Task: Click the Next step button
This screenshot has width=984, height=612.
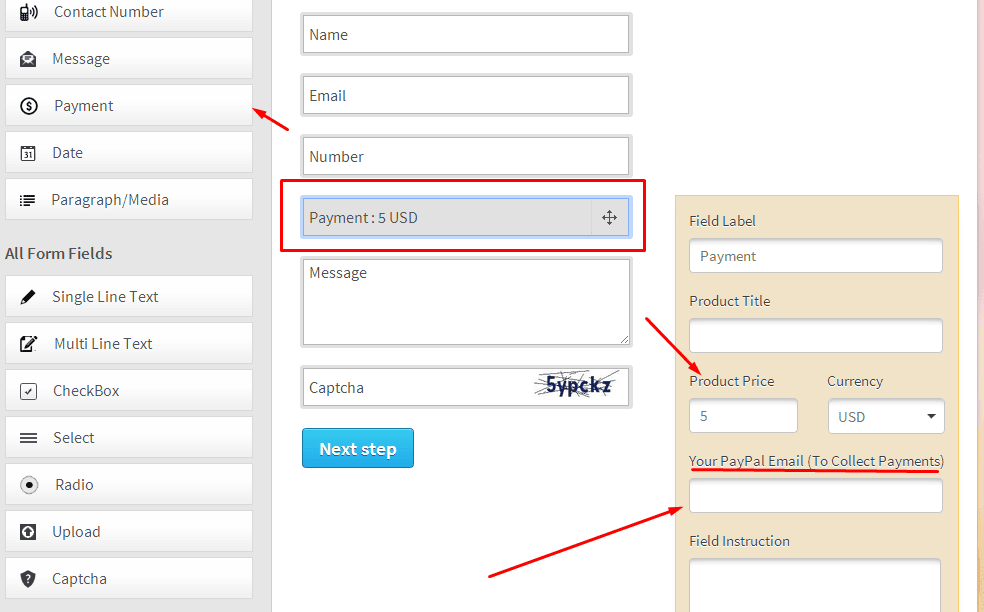Action: point(358,448)
